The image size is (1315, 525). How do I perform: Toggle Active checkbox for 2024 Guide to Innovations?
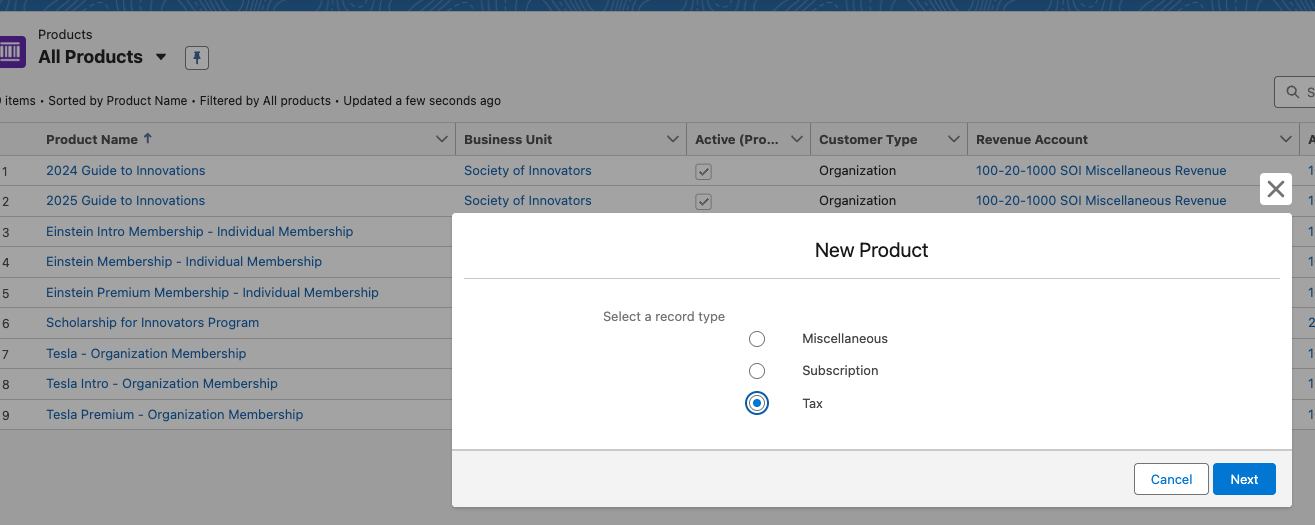tap(704, 171)
